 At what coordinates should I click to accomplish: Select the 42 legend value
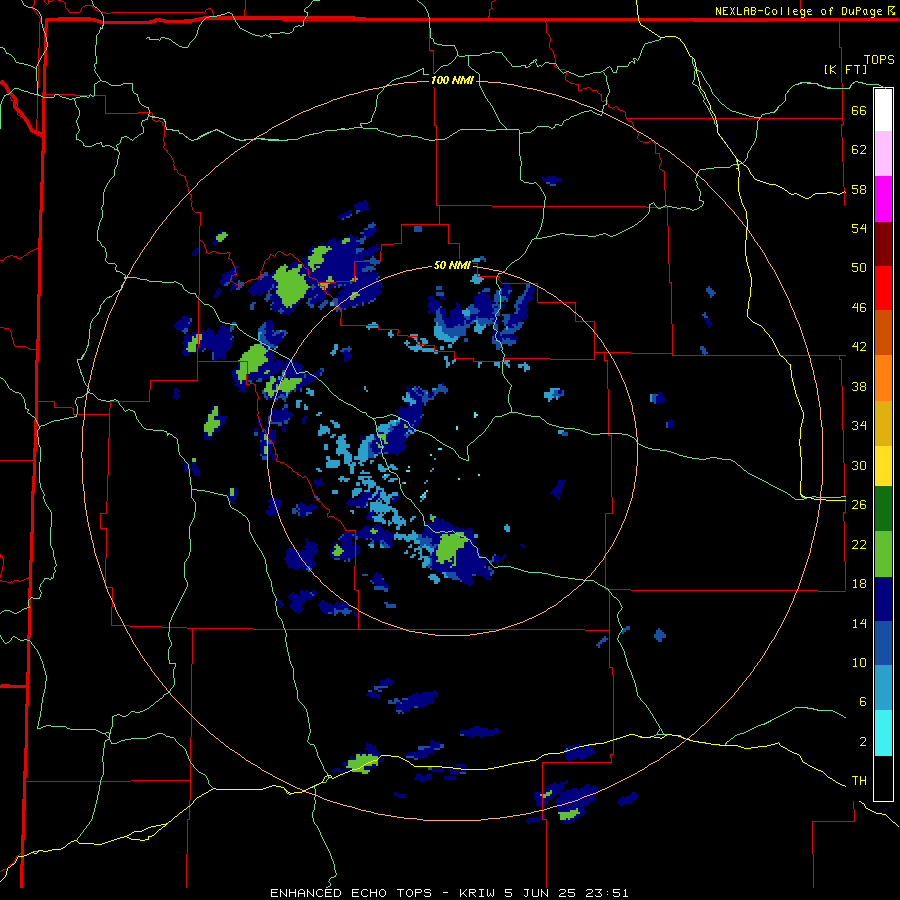859,347
